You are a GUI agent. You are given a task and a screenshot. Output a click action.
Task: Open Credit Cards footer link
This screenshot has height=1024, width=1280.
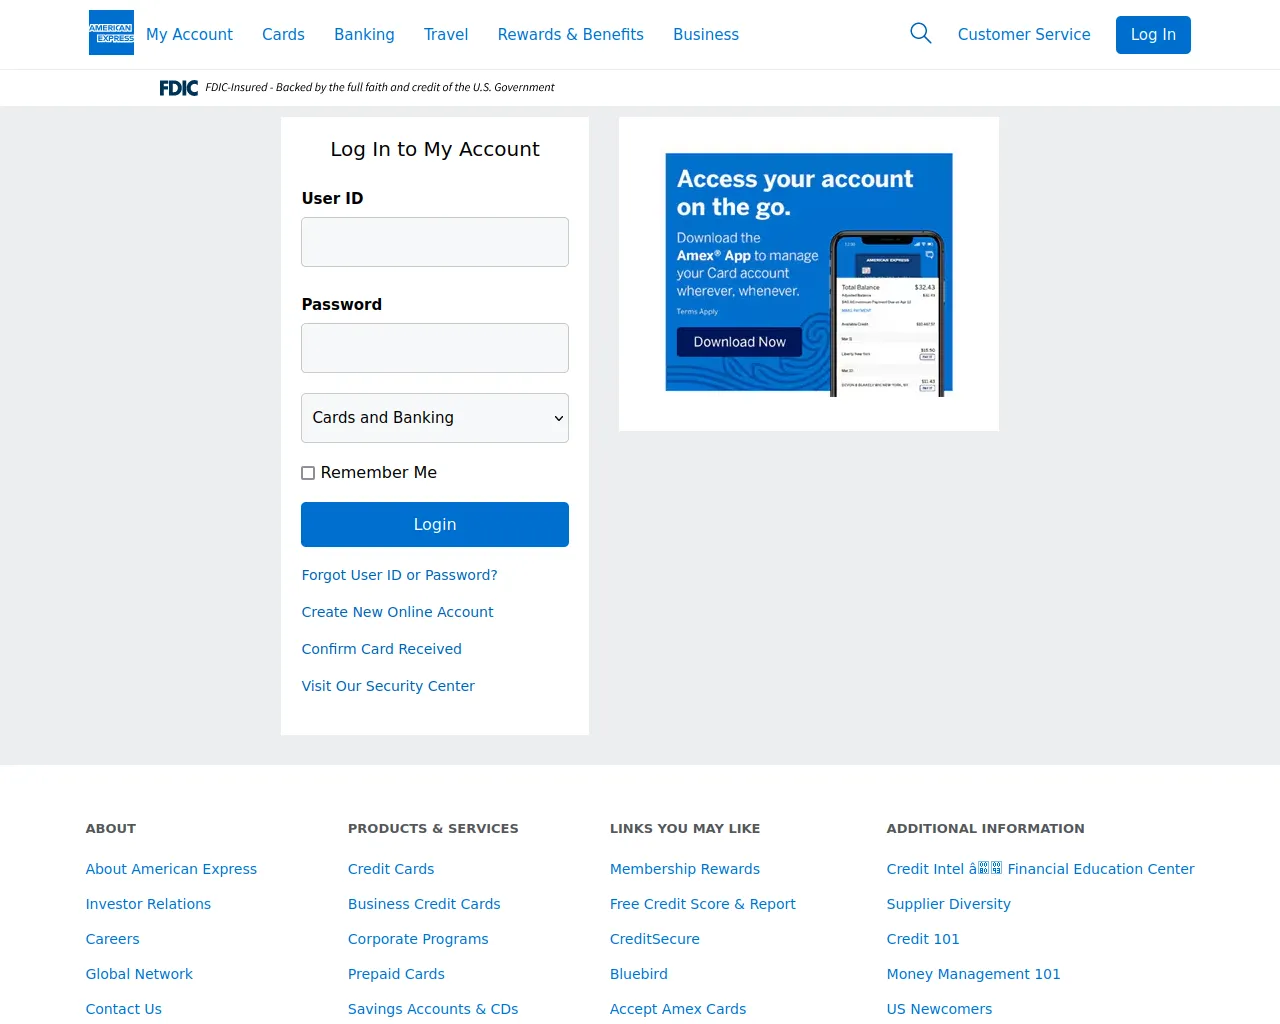click(x=391, y=869)
